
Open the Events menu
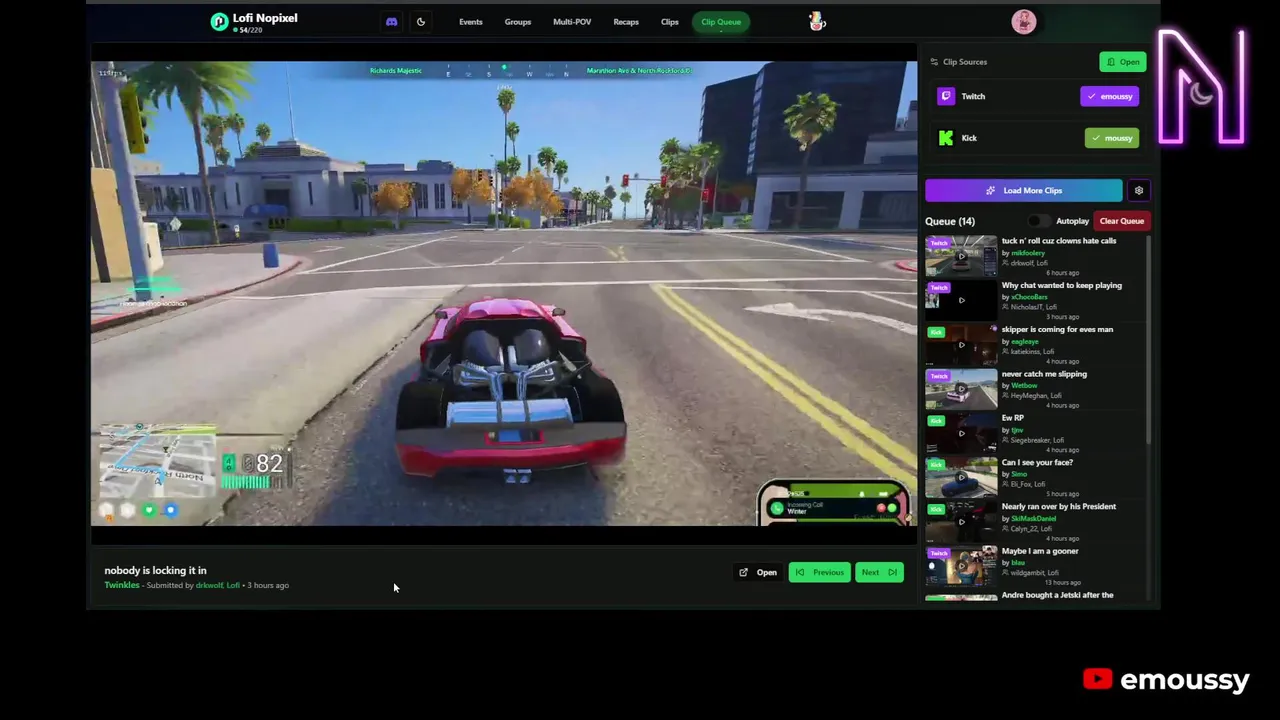pyautogui.click(x=470, y=22)
